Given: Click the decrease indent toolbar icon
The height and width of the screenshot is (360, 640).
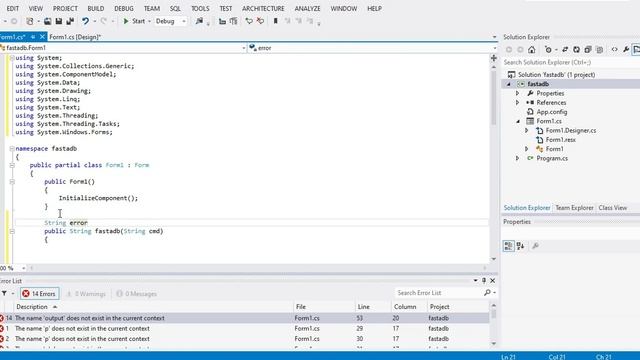Looking at the screenshot, I should (222, 21).
